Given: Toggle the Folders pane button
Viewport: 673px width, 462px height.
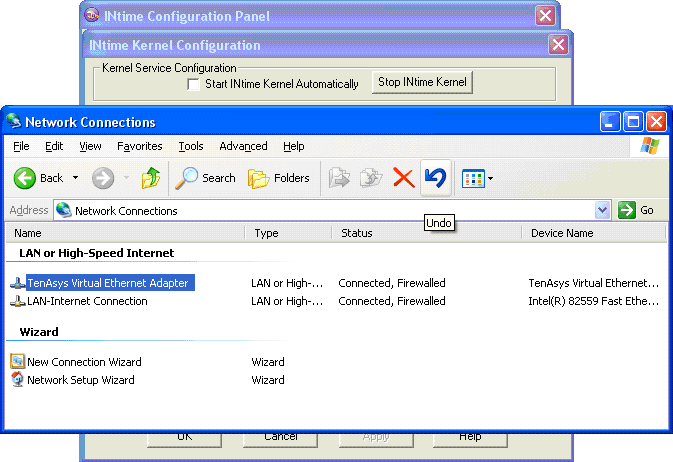Looking at the screenshot, I should pos(279,178).
